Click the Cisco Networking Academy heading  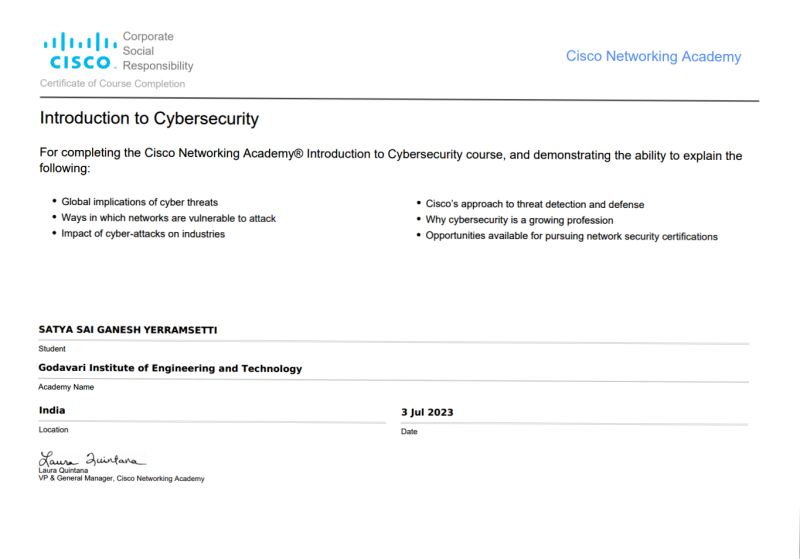[653, 57]
